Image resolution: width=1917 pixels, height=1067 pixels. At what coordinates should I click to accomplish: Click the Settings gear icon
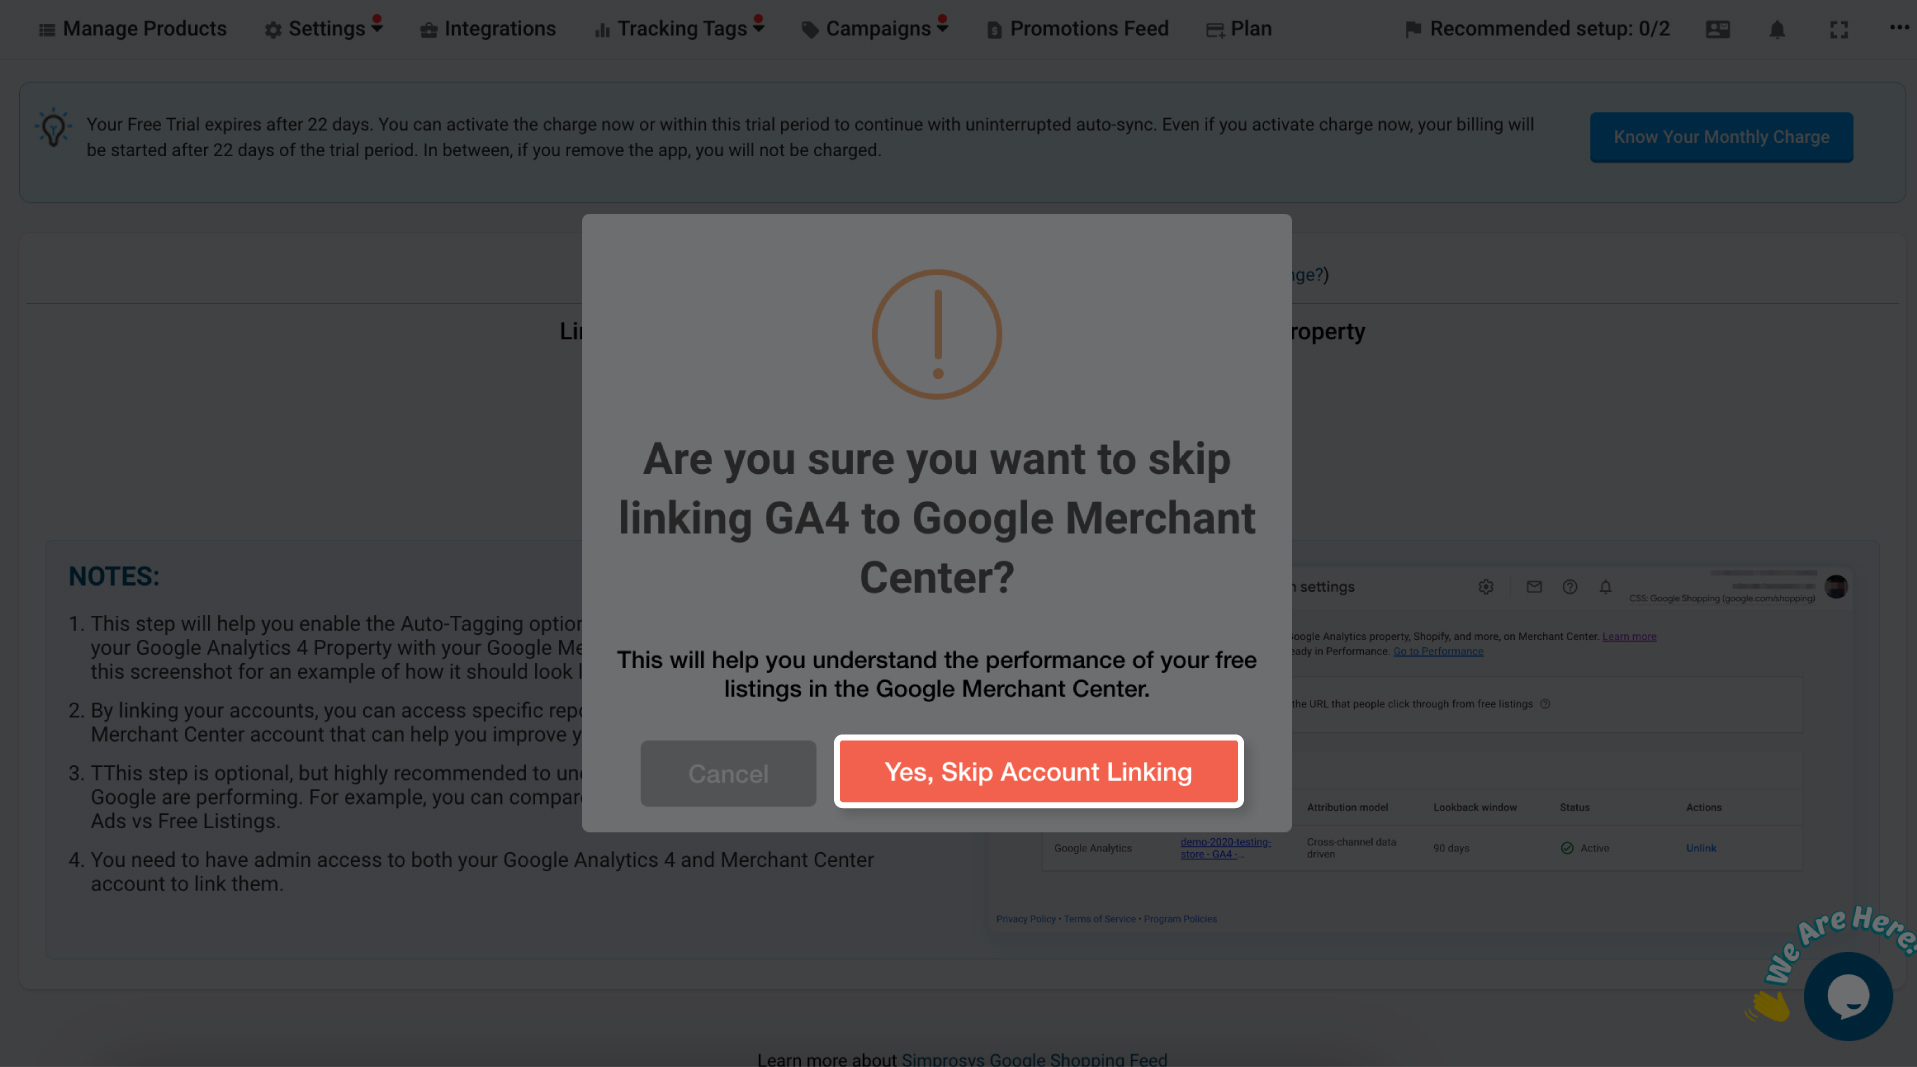tap(273, 30)
